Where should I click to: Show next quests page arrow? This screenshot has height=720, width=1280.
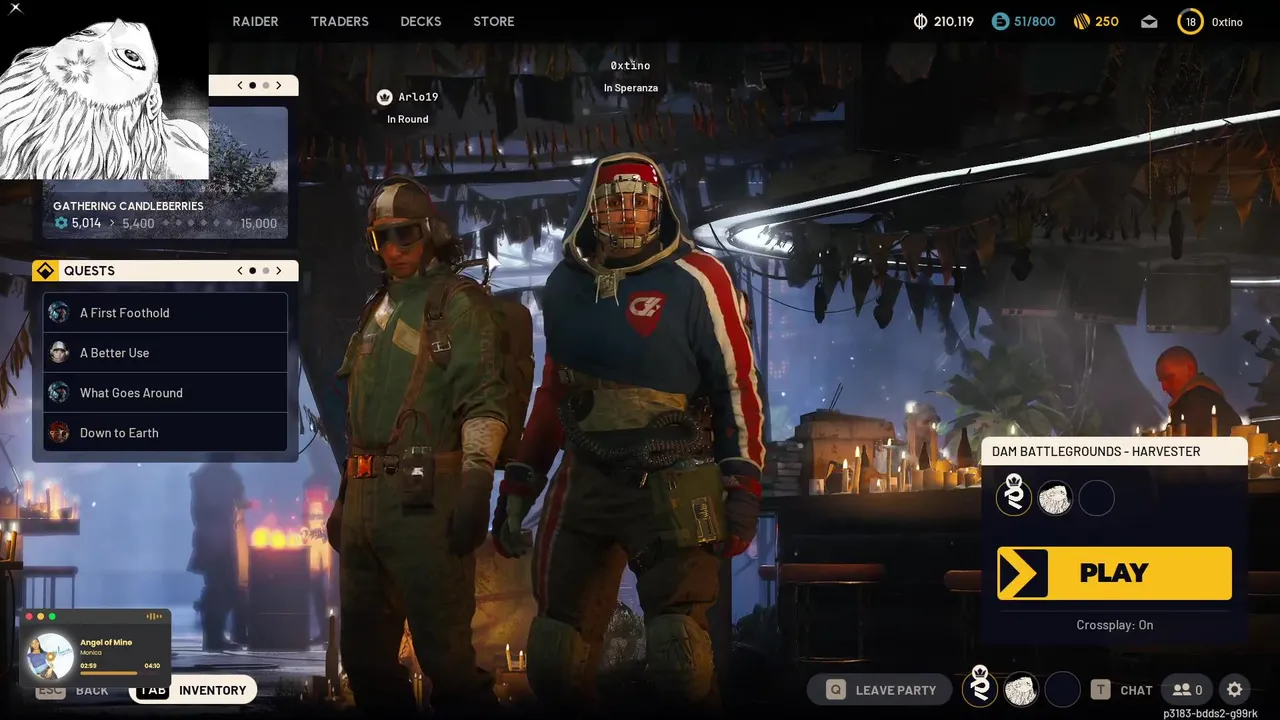click(x=279, y=271)
